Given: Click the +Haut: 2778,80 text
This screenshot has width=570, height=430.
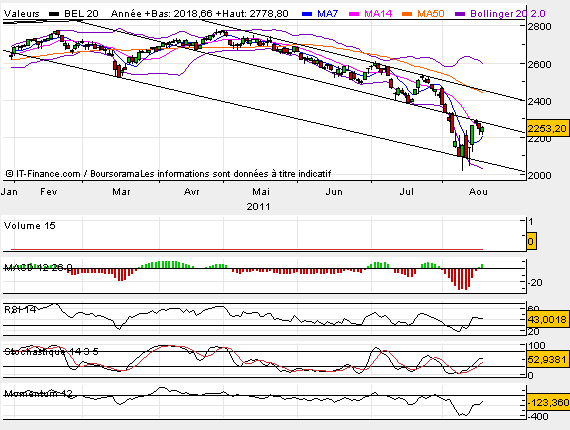Looking at the screenshot, I should click(253, 14).
